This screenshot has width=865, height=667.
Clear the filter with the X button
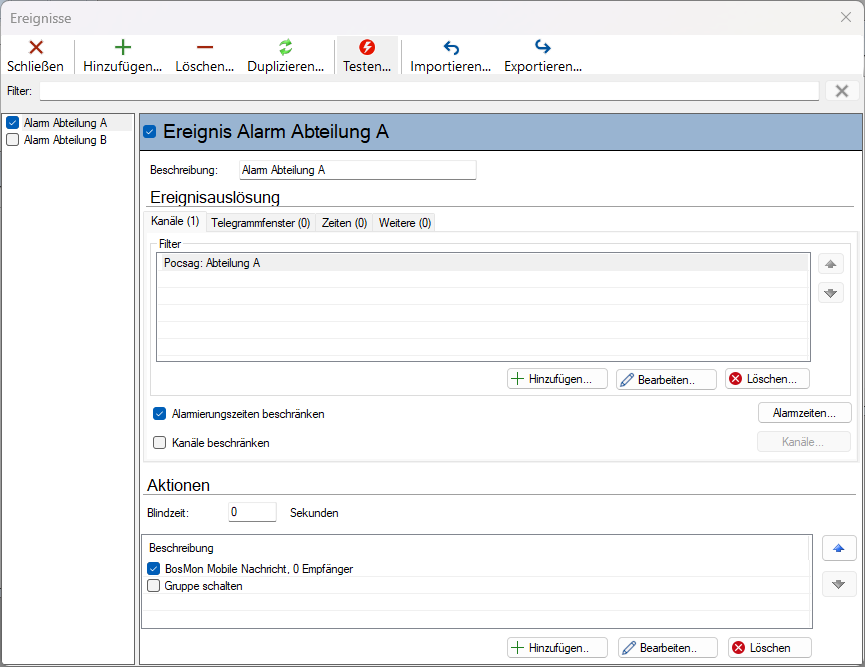(x=842, y=91)
